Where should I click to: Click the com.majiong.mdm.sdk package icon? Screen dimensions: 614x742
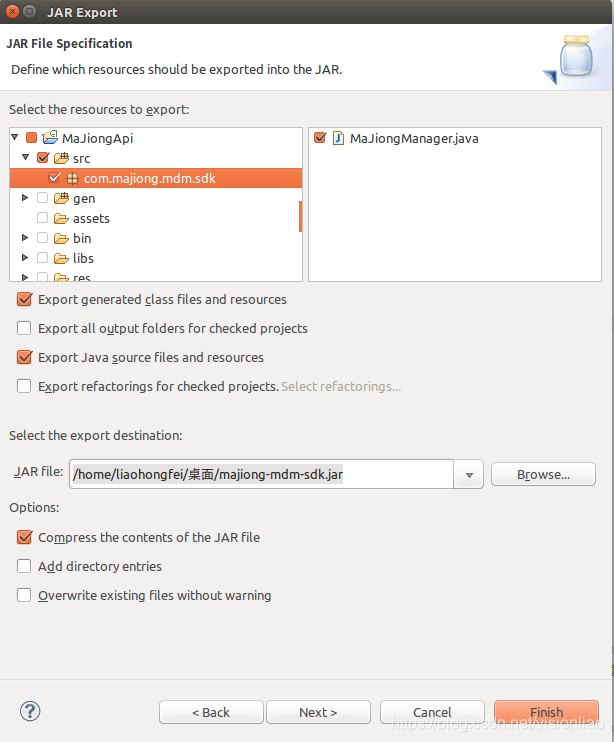[72, 178]
